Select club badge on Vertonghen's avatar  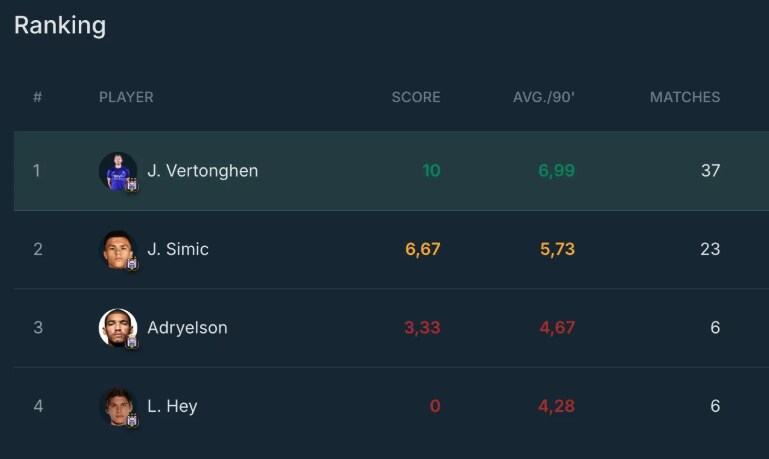coord(132,185)
